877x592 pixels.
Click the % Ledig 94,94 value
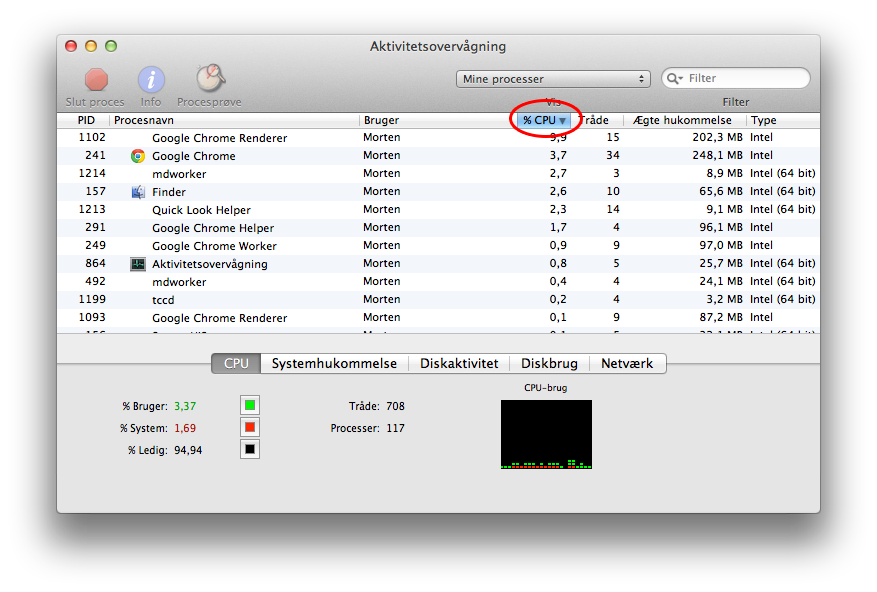[x=188, y=450]
